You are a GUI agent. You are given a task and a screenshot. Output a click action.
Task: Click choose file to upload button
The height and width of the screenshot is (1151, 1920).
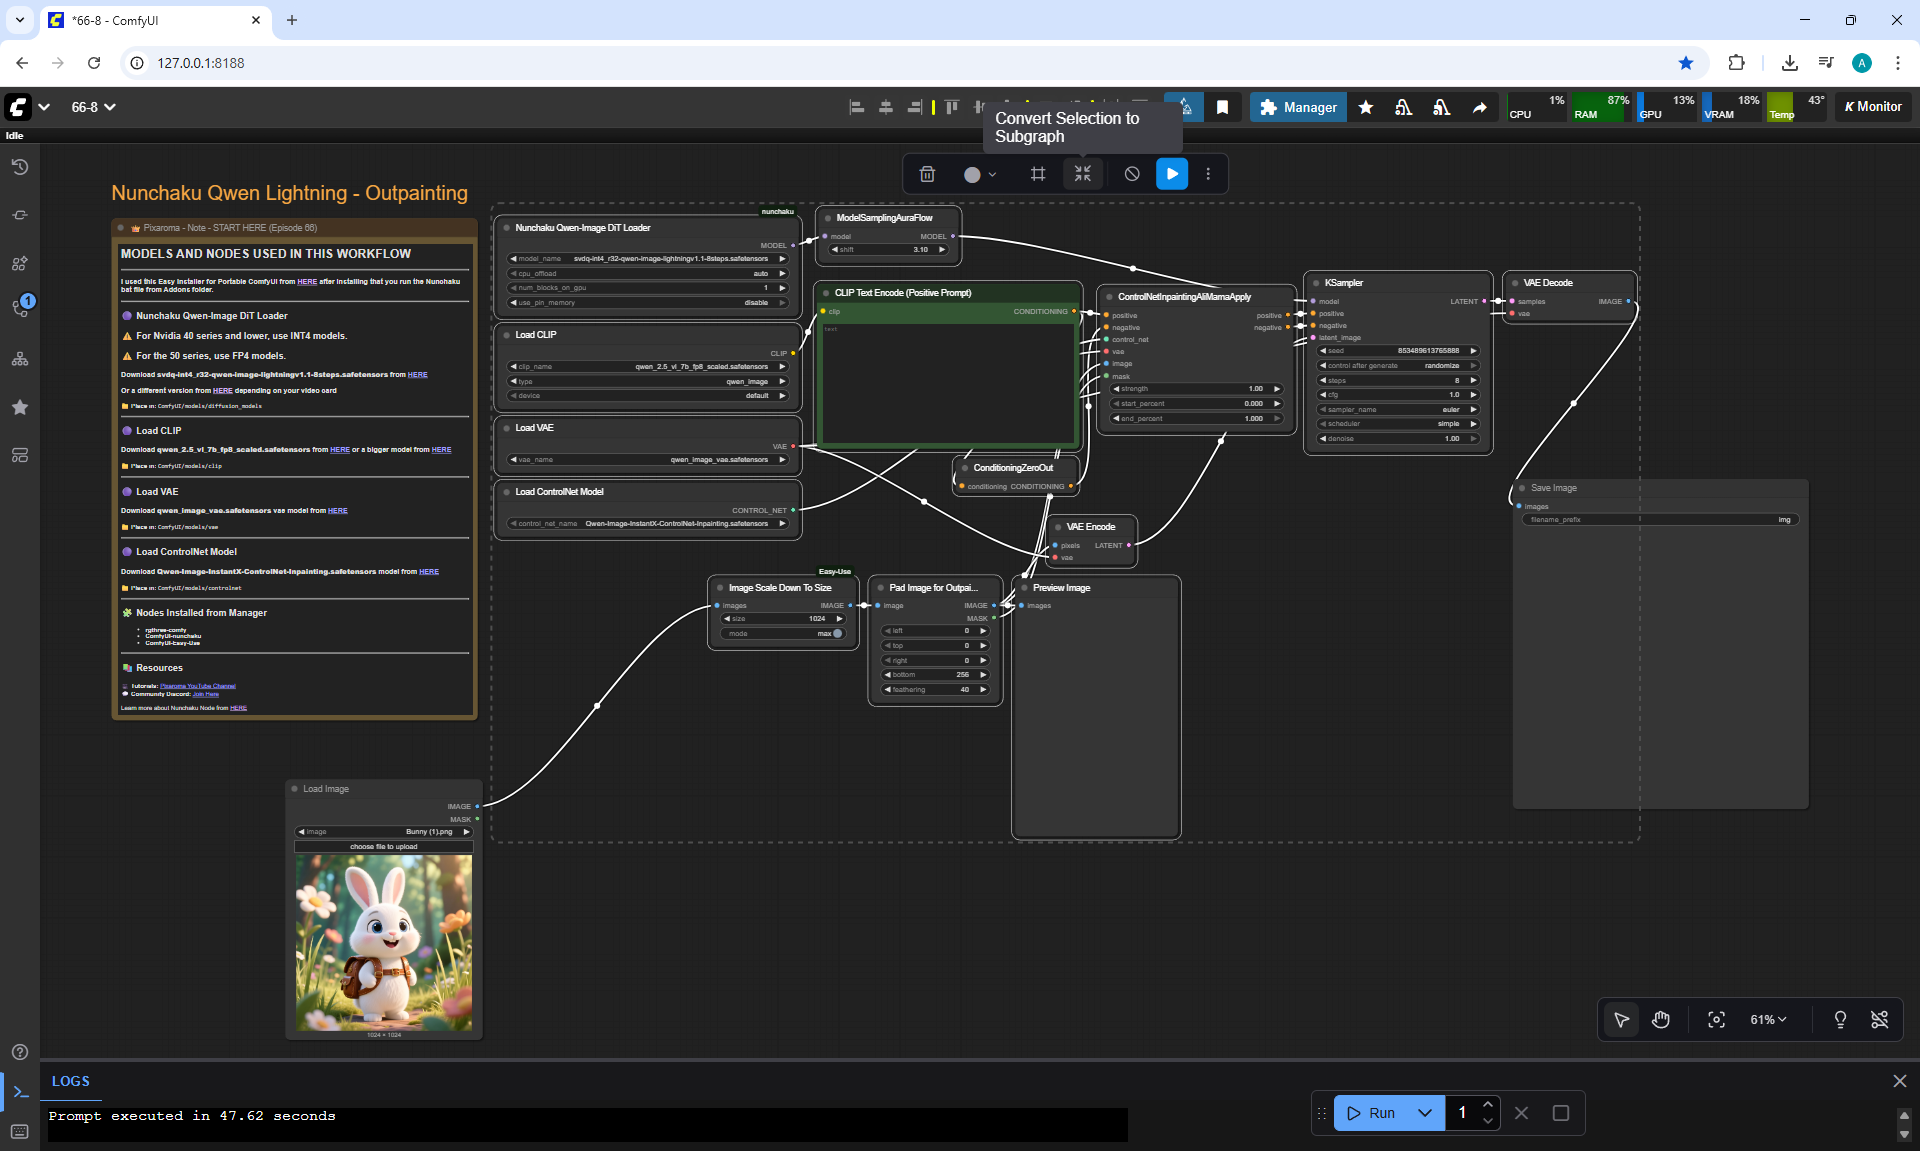[384, 847]
